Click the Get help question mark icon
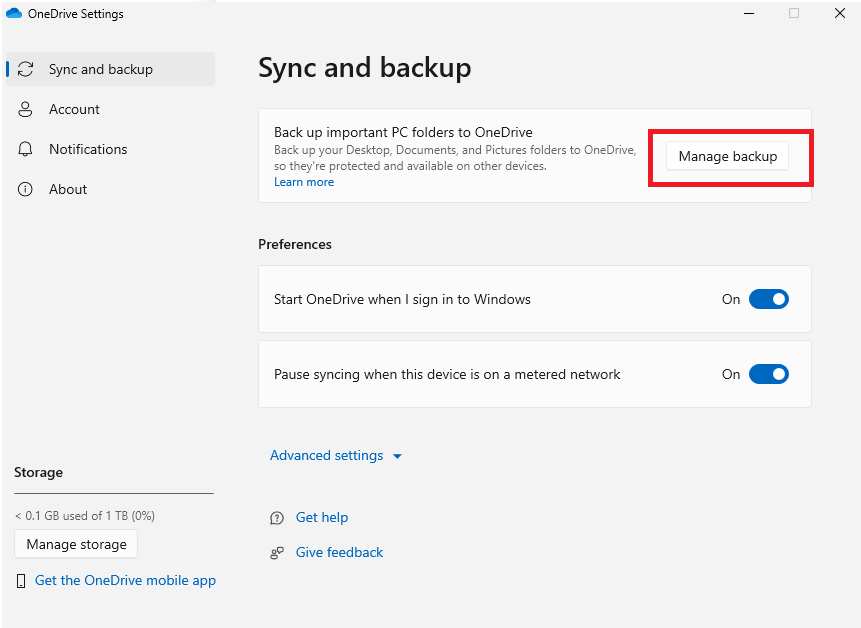 coord(277,518)
